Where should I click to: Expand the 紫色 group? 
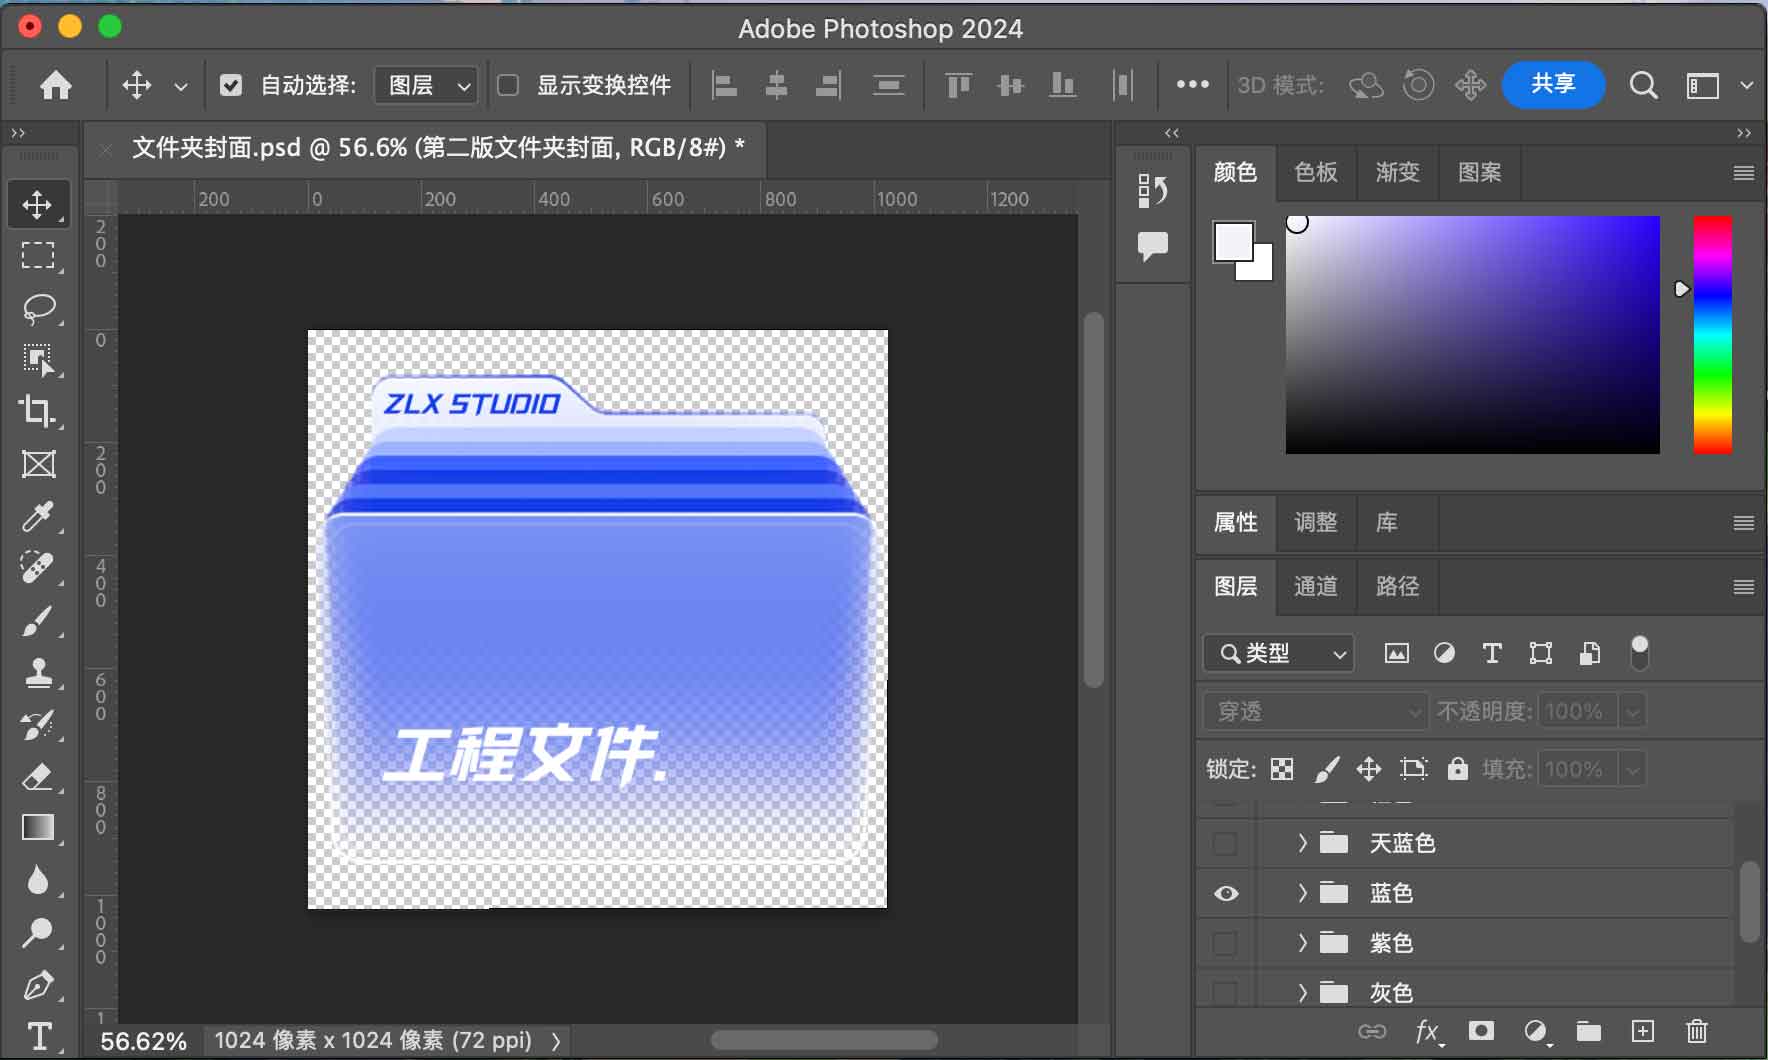tap(1302, 943)
